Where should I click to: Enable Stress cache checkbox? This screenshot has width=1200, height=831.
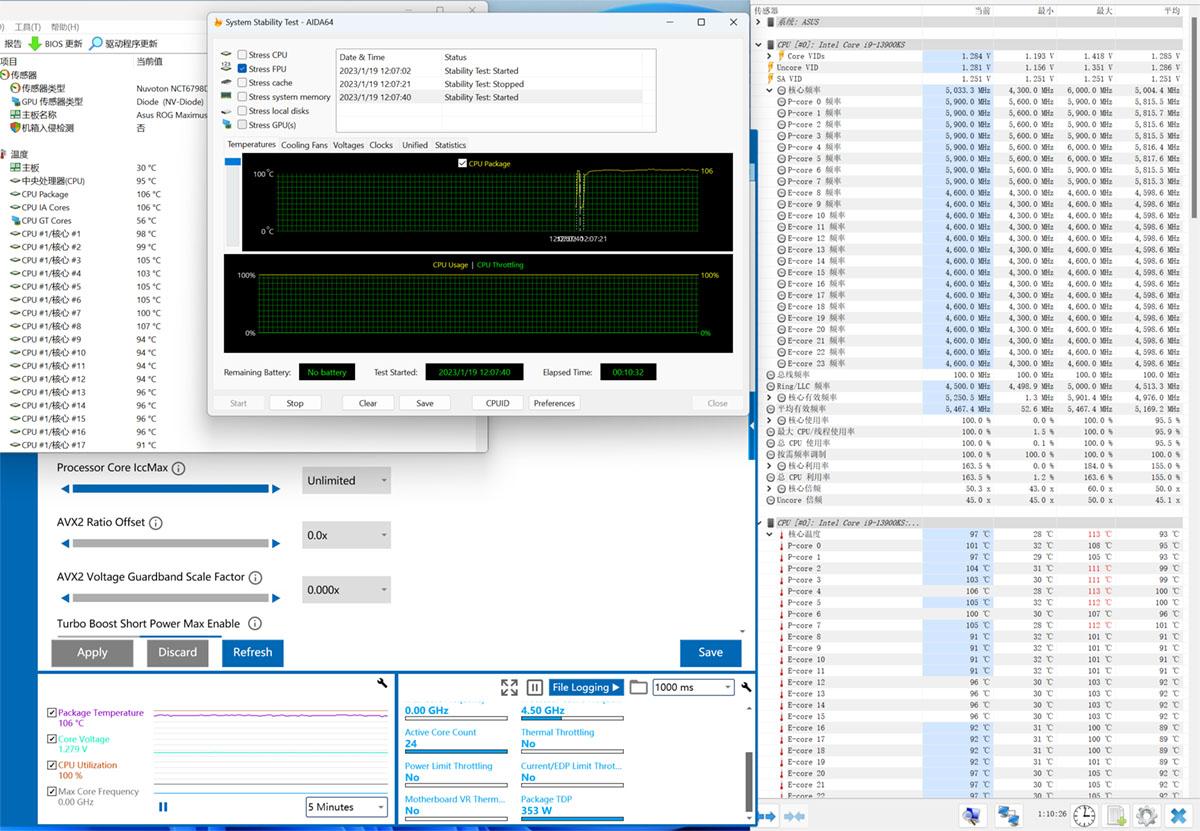pyautogui.click(x=242, y=83)
